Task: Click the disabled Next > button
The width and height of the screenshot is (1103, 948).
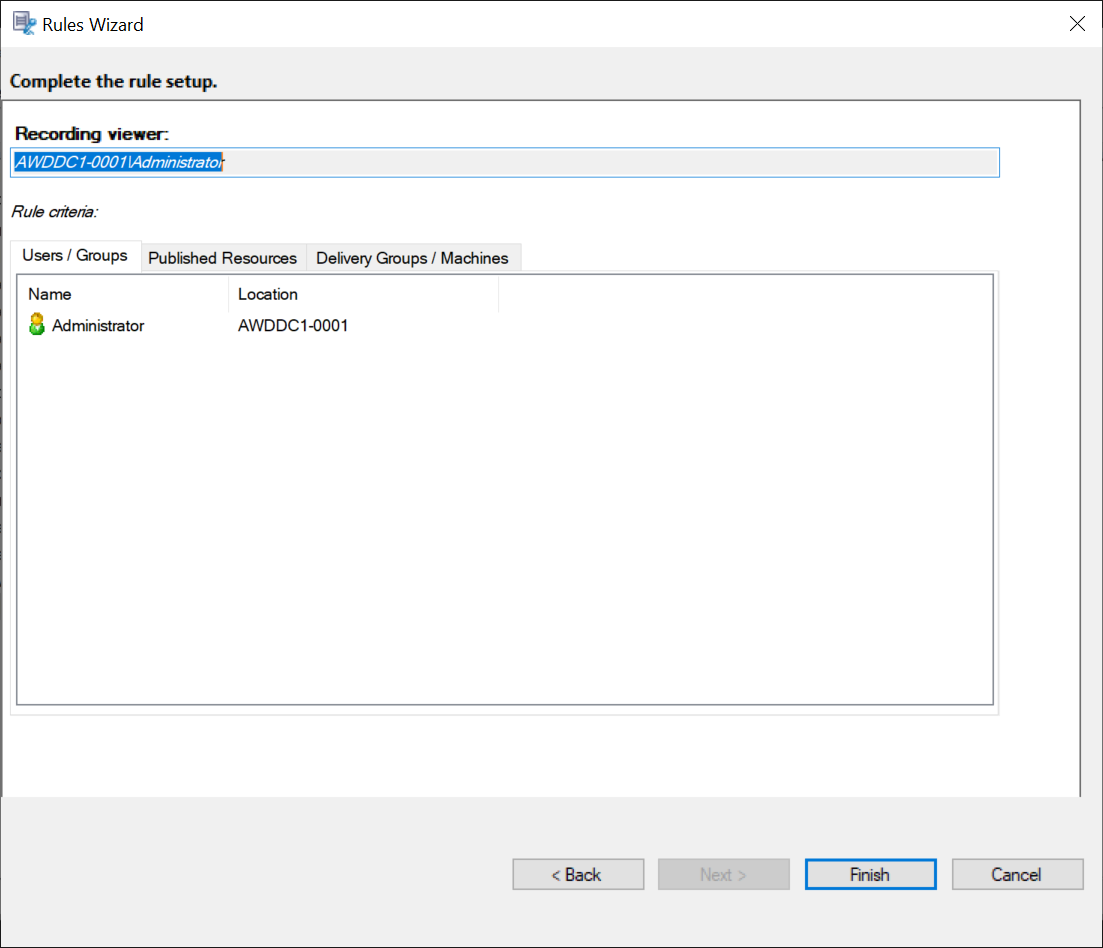Action: pyautogui.click(x=723, y=874)
